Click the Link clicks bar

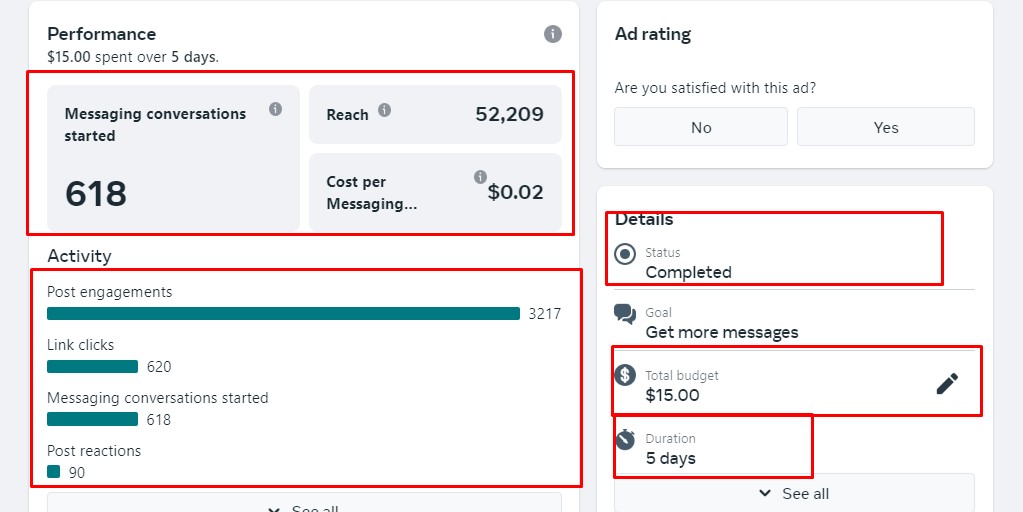pos(93,367)
